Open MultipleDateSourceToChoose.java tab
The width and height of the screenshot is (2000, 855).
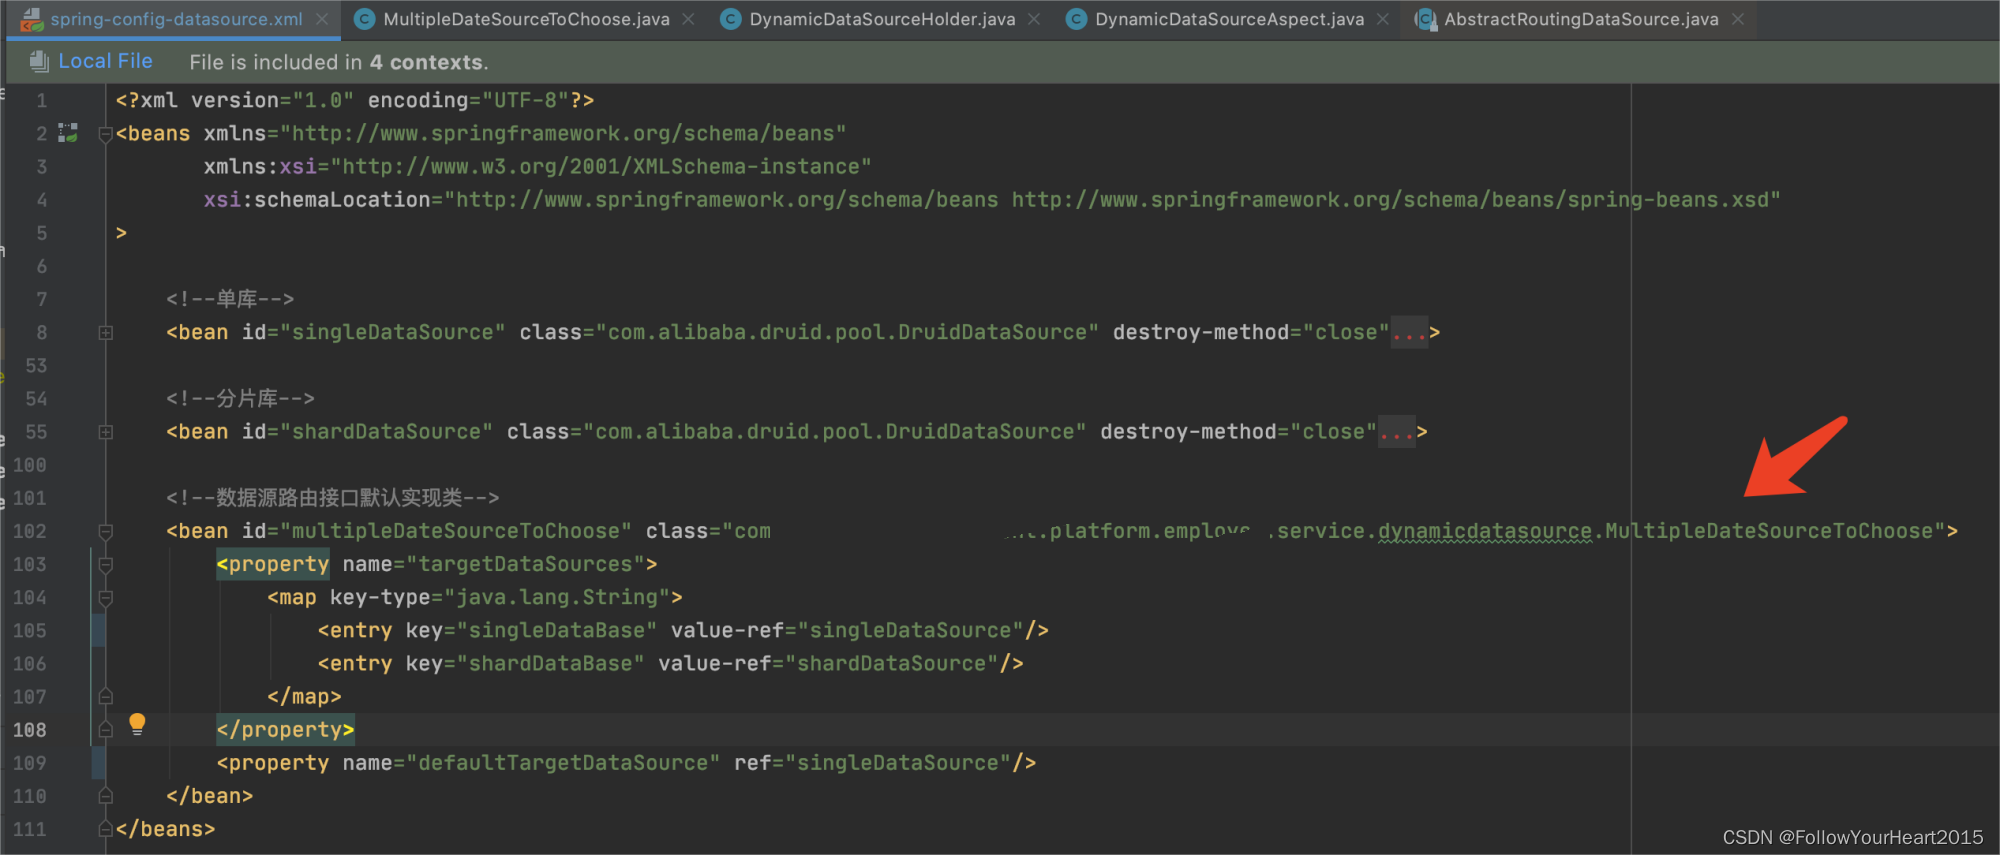[x=526, y=19]
